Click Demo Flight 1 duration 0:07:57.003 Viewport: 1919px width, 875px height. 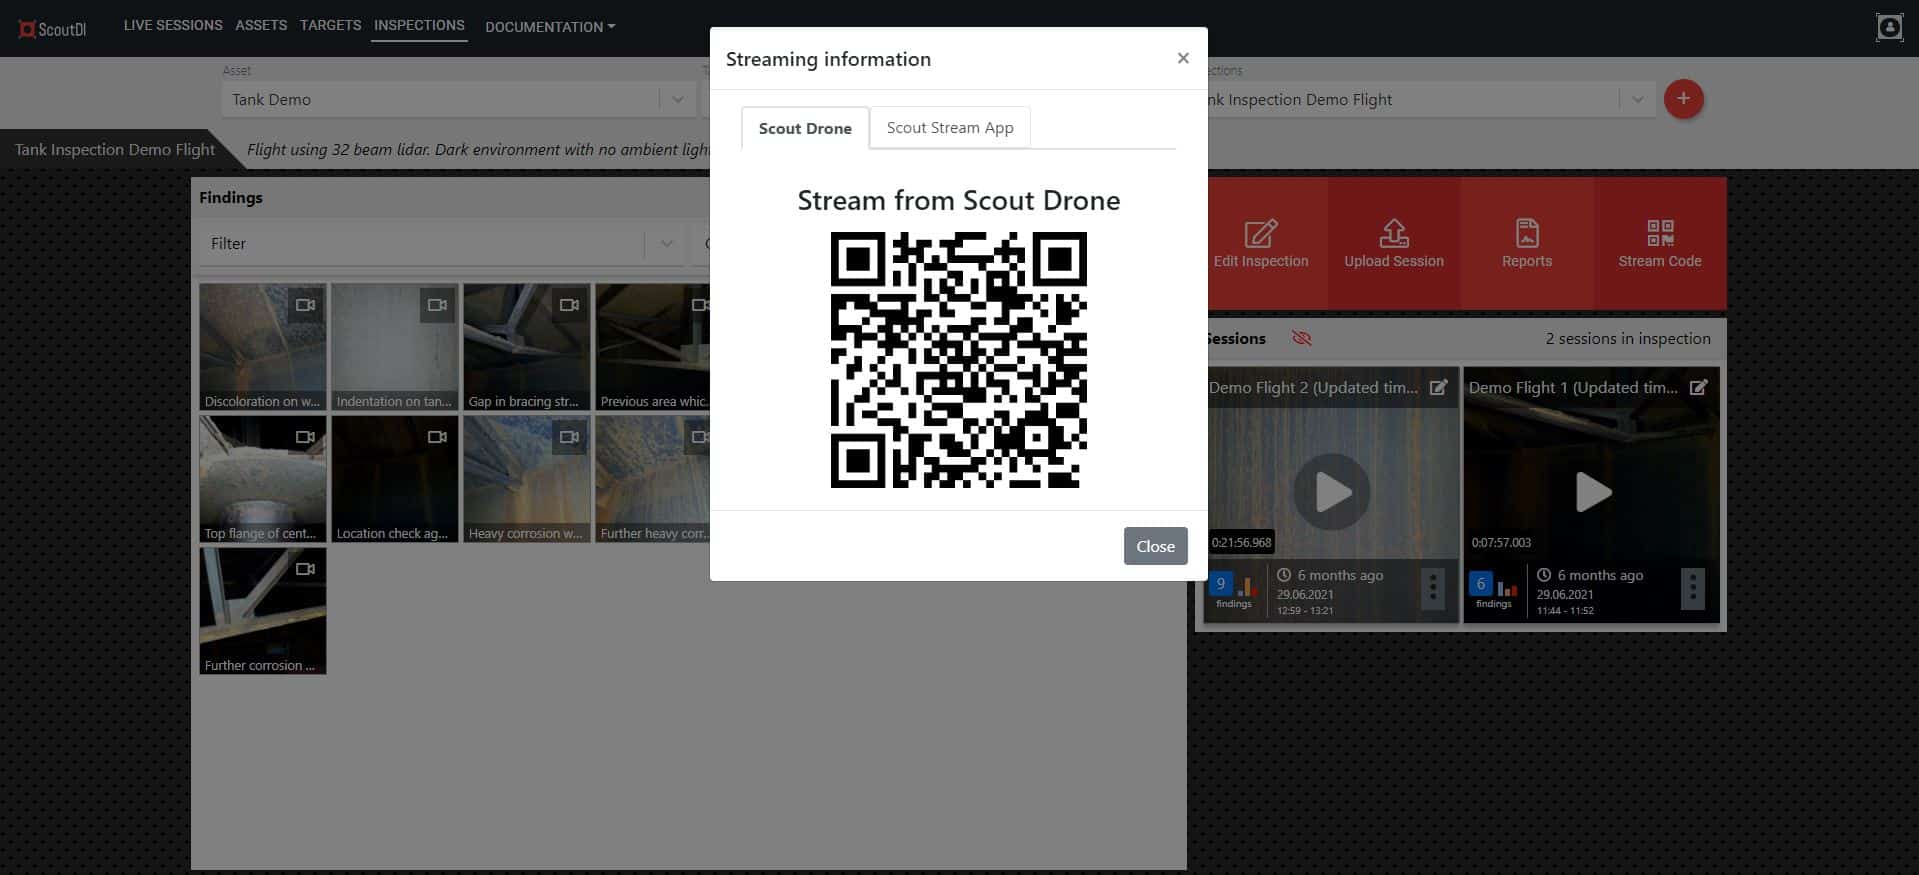(x=1500, y=543)
